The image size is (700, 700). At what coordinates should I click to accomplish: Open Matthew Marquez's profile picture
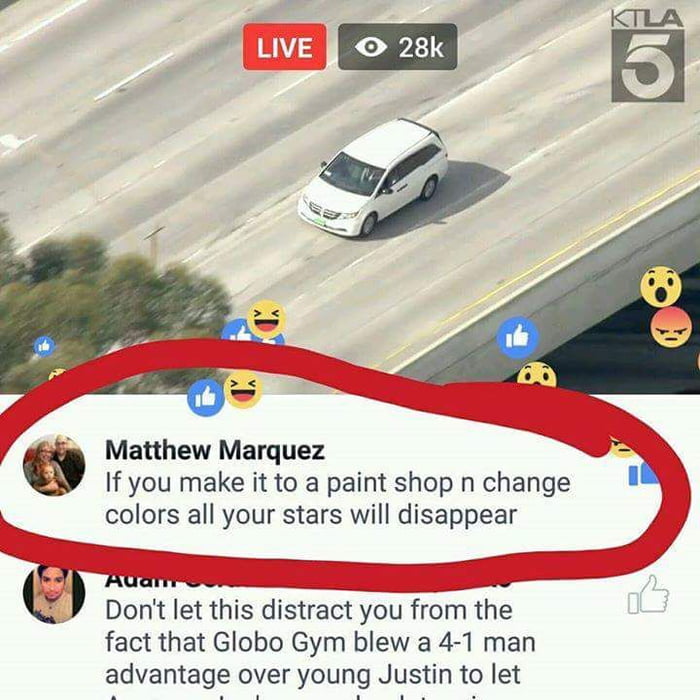[x=54, y=465]
